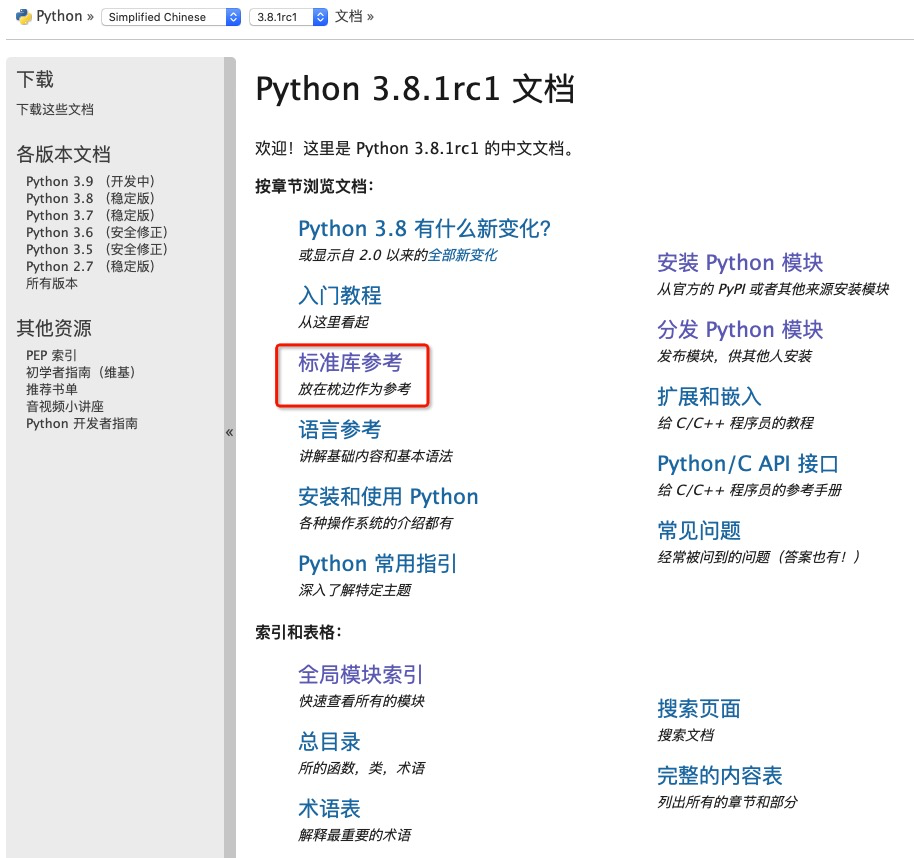Click the Python breadcrumb link
The width and height of the screenshot is (914, 858).
tap(59, 16)
